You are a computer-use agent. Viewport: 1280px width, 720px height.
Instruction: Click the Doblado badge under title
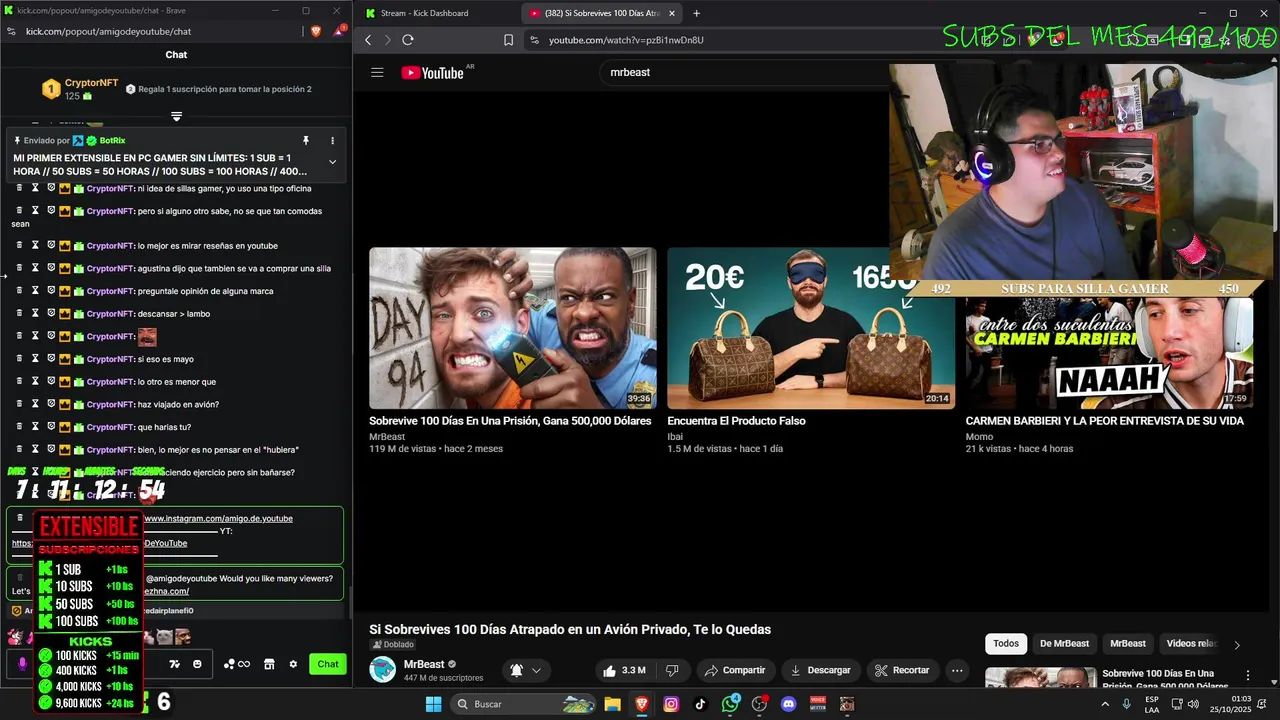click(392, 645)
